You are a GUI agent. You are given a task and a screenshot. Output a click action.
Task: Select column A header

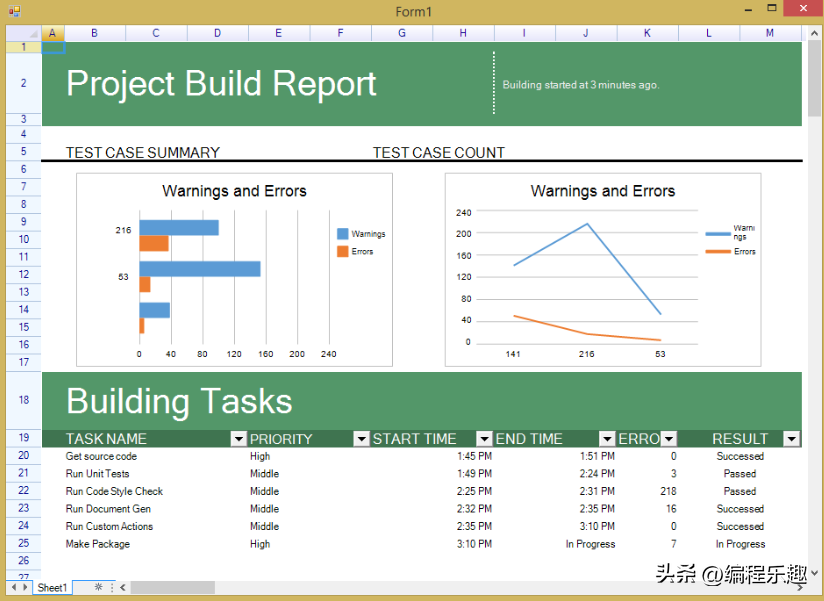[x=53, y=33]
